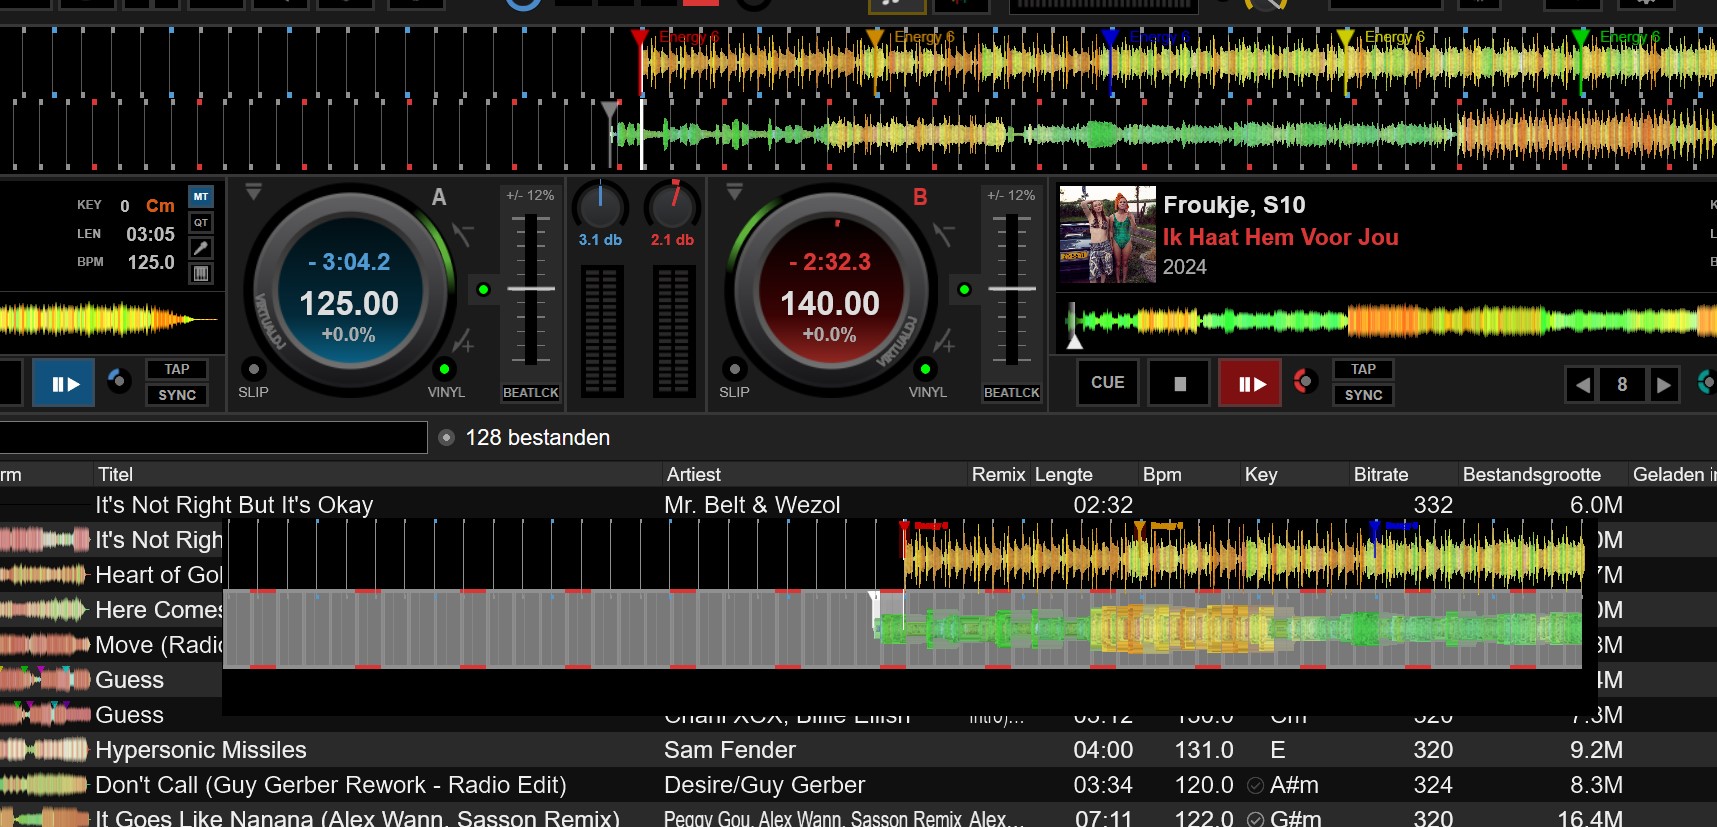Jump to blue cue marker in waveform
Viewport: 1717px width, 827px height.
click(1110, 38)
